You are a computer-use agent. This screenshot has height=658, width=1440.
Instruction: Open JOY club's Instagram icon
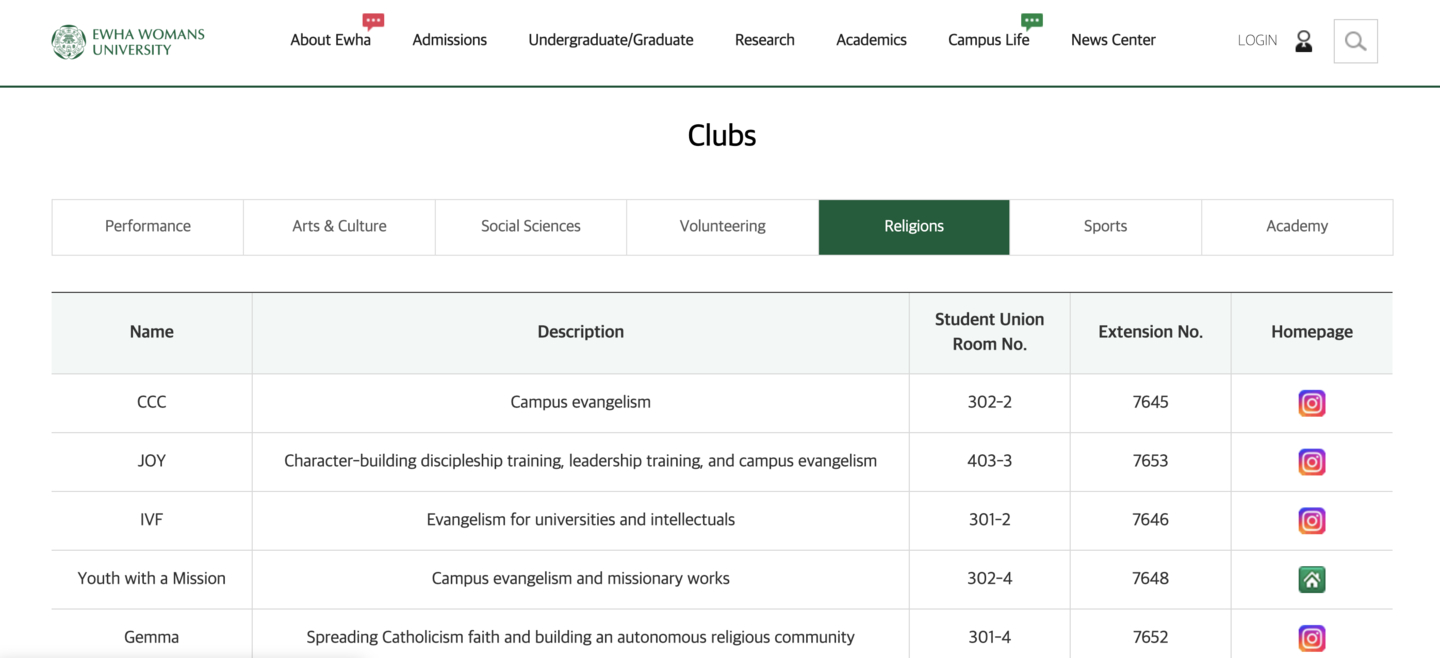(1311, 462)
